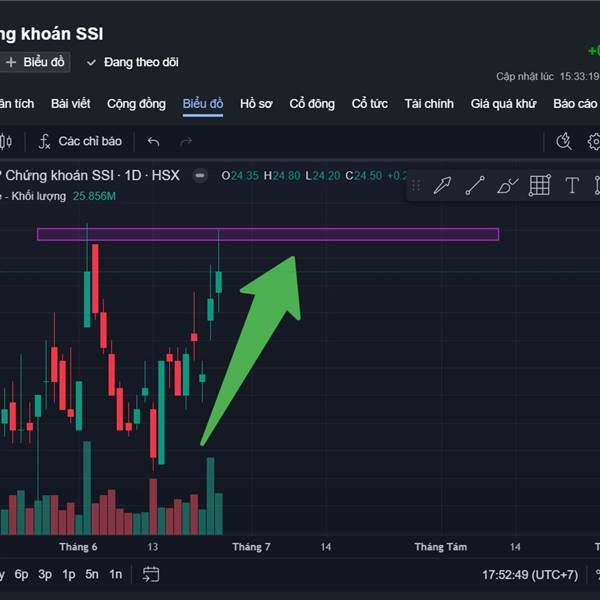Redo the chart action
This screenshot has height=600, width=600.
186,142
